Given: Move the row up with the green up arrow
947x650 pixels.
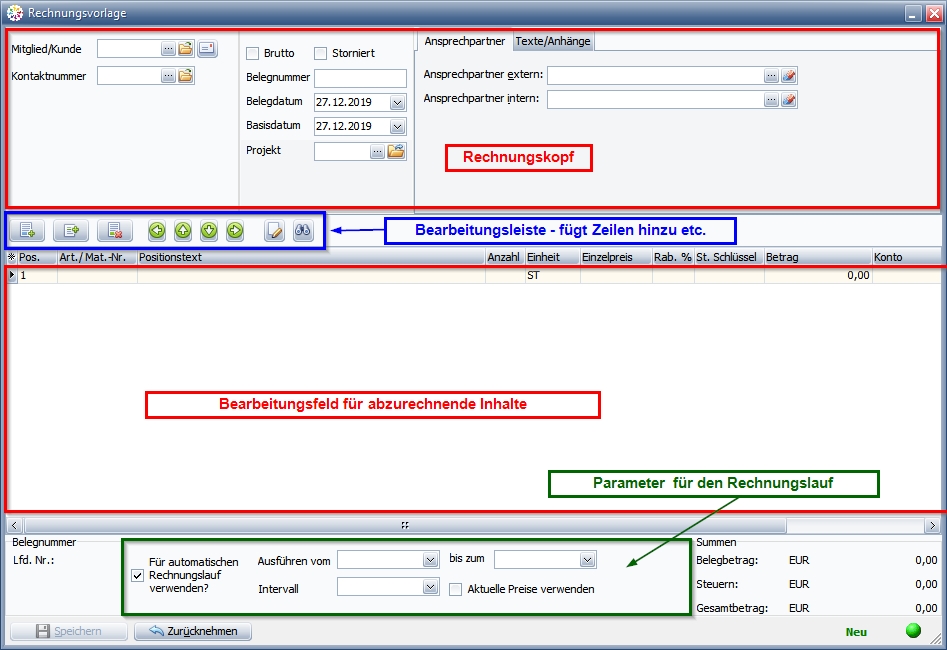Looking at the screenshot, I should pyautogui.click(x=183, y=230).
